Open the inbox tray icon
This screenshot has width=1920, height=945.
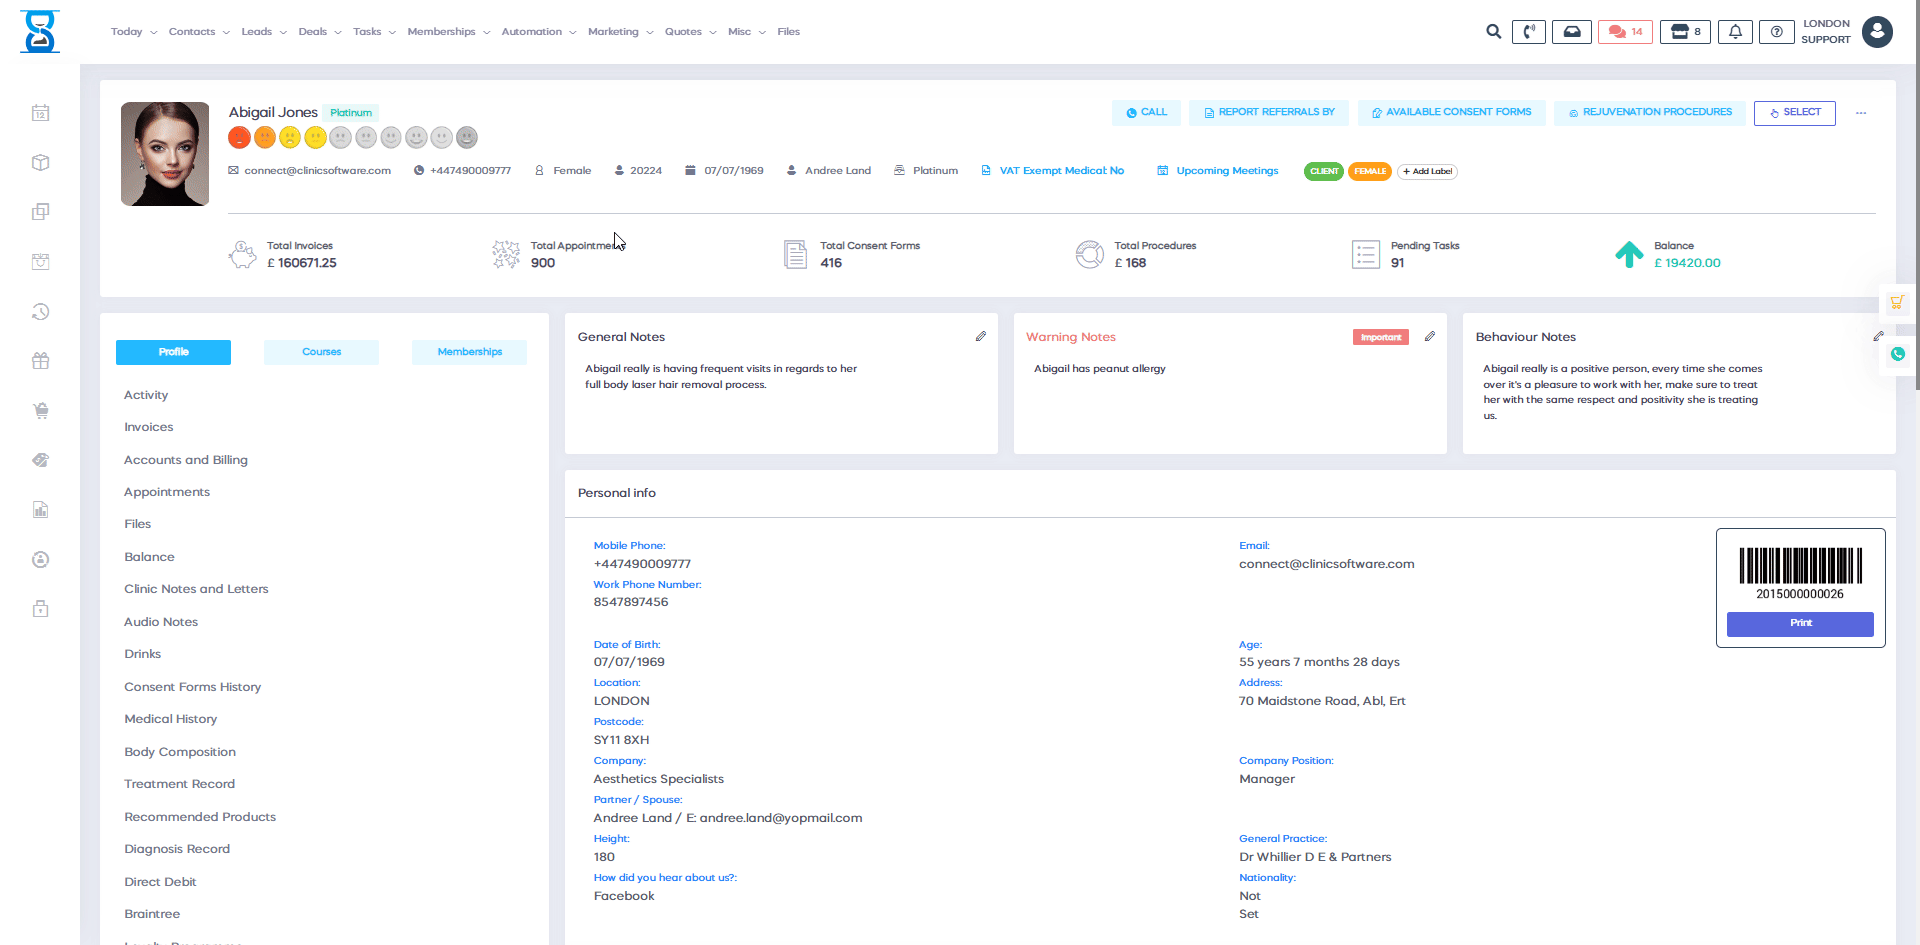tap(1571, 31)
